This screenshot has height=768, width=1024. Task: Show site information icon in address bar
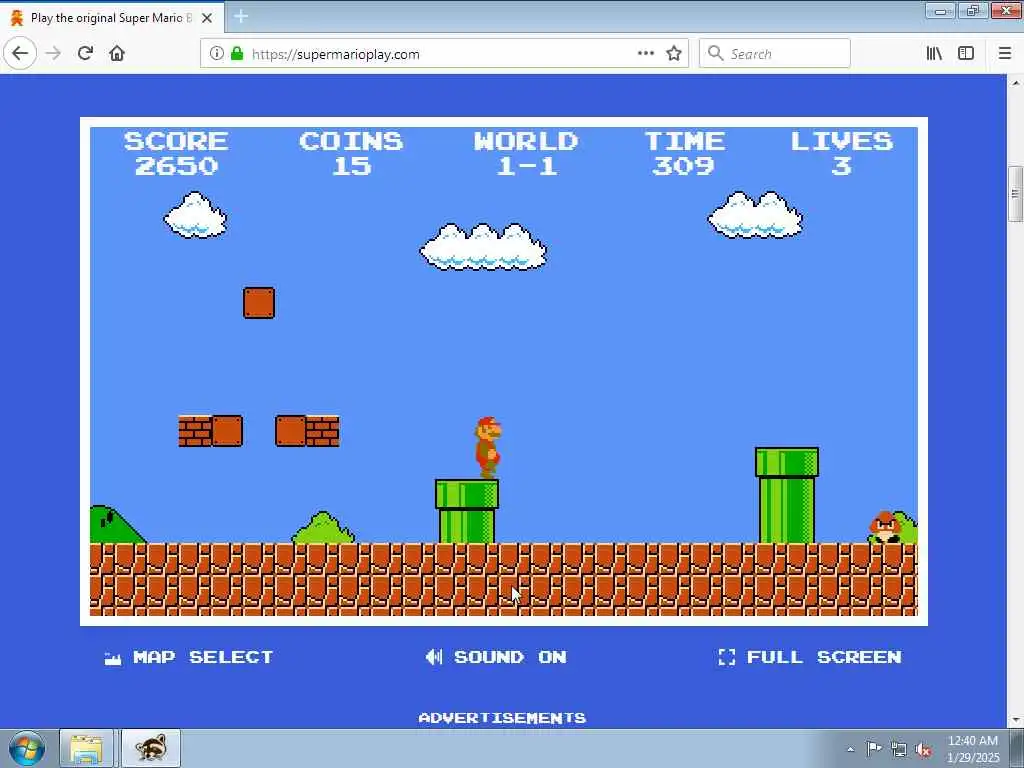[217, 54]
